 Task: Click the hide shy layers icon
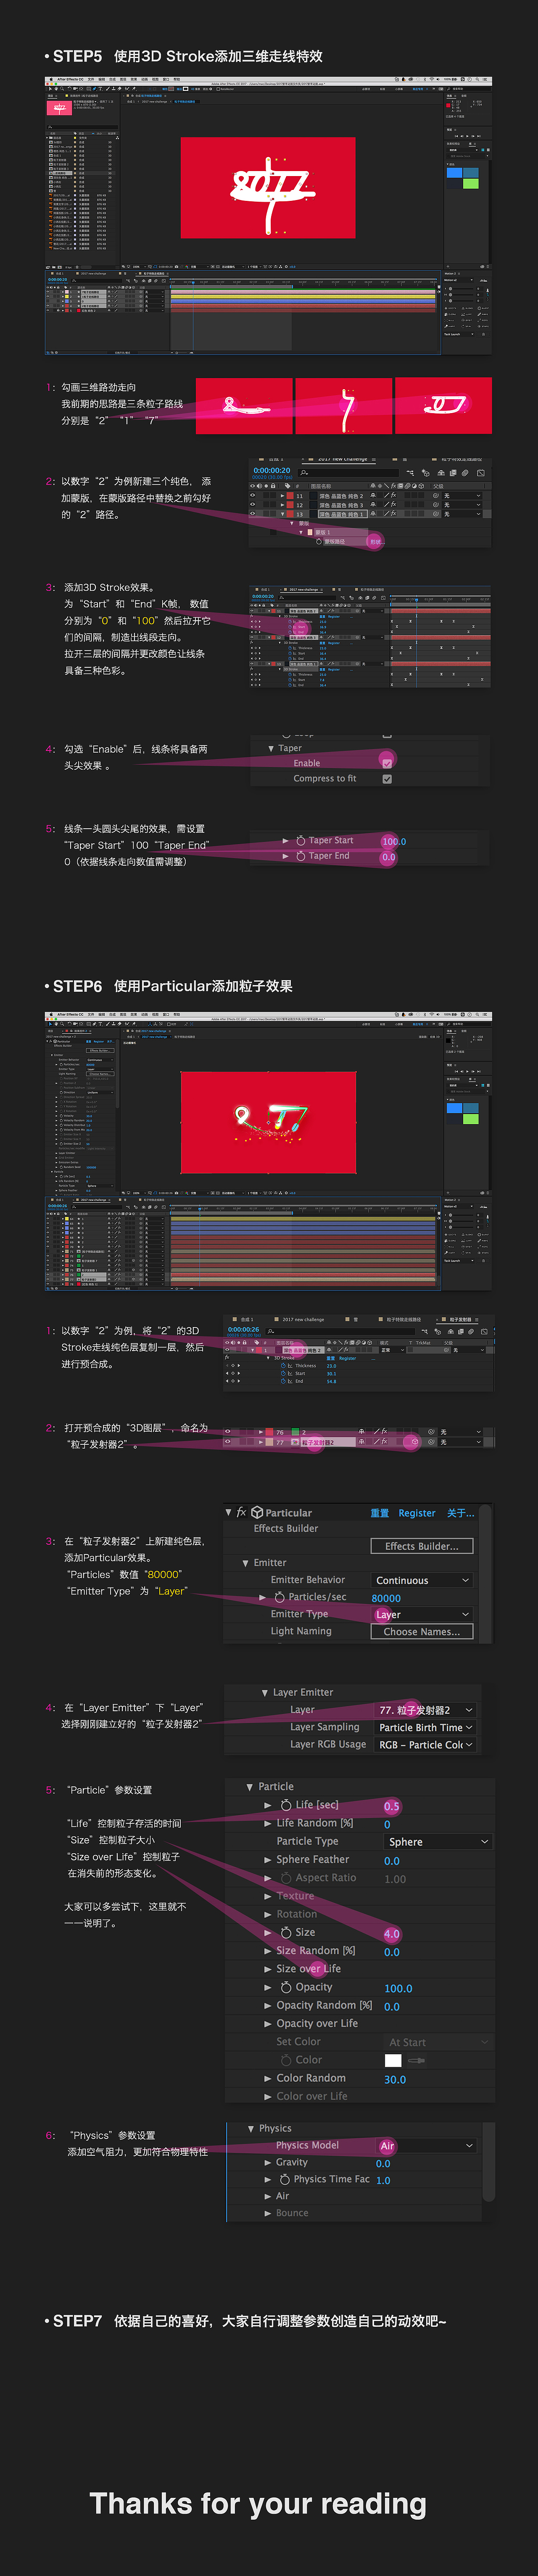pos(441,473)
